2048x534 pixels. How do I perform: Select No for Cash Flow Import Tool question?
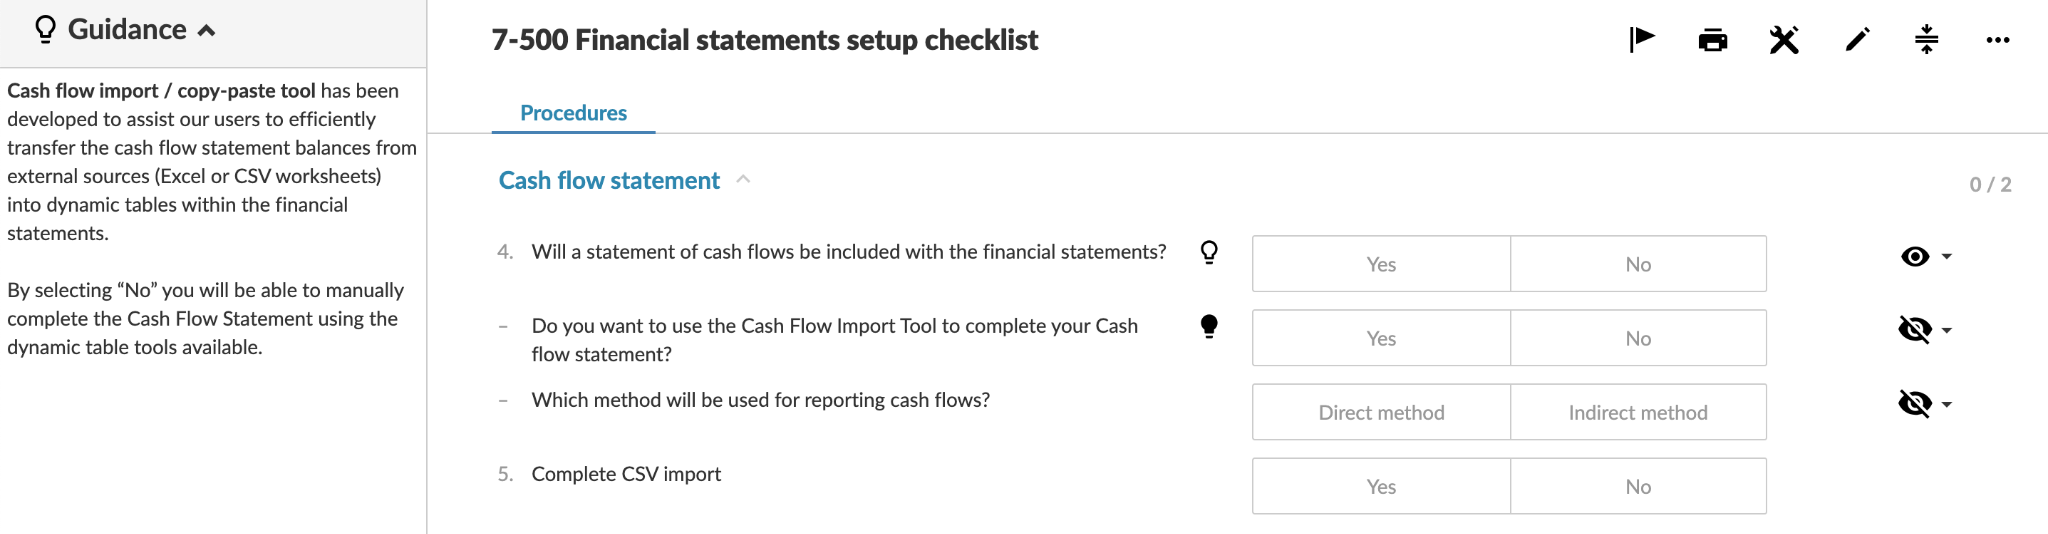[1638, 338]
